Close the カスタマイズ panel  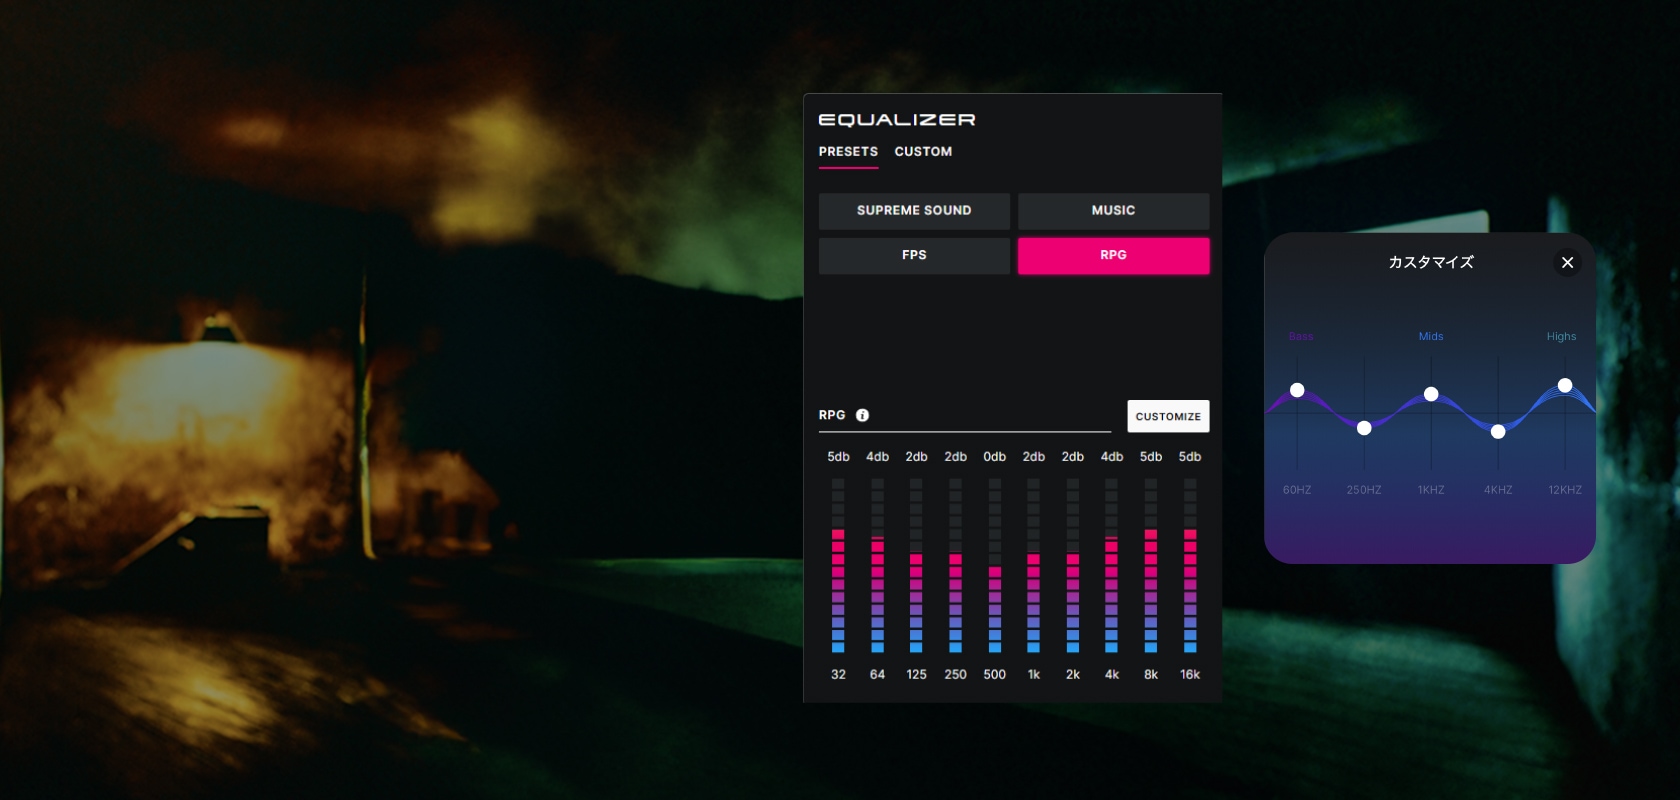tap(1567, 262)
